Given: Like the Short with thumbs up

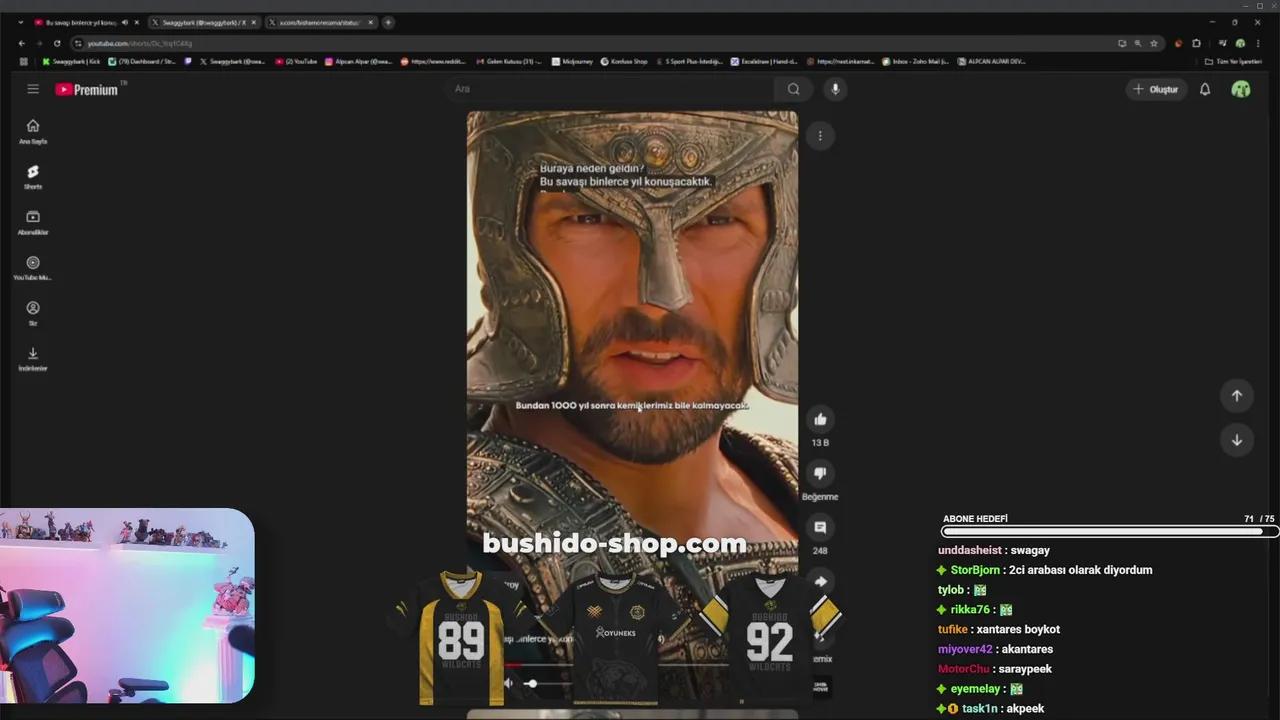Looking at the screenshot, I should tap(820, 419).
